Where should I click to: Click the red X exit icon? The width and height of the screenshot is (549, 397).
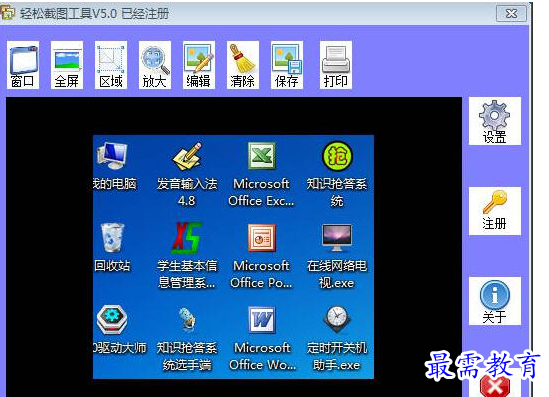pyautogui.click(x=495, y=387)
